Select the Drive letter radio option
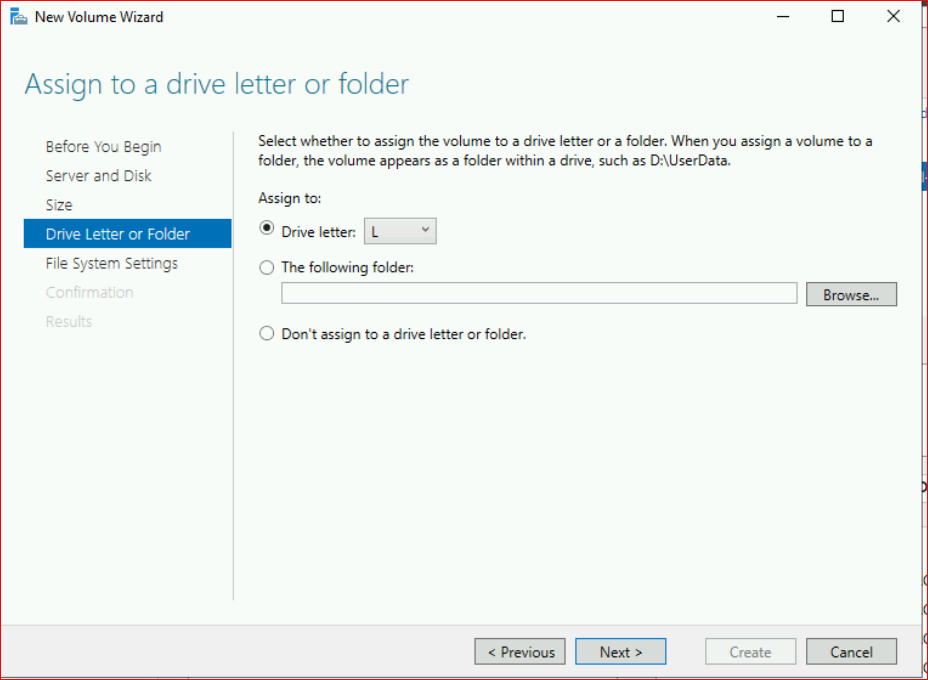928x680 pixels. tap(267, 230)
